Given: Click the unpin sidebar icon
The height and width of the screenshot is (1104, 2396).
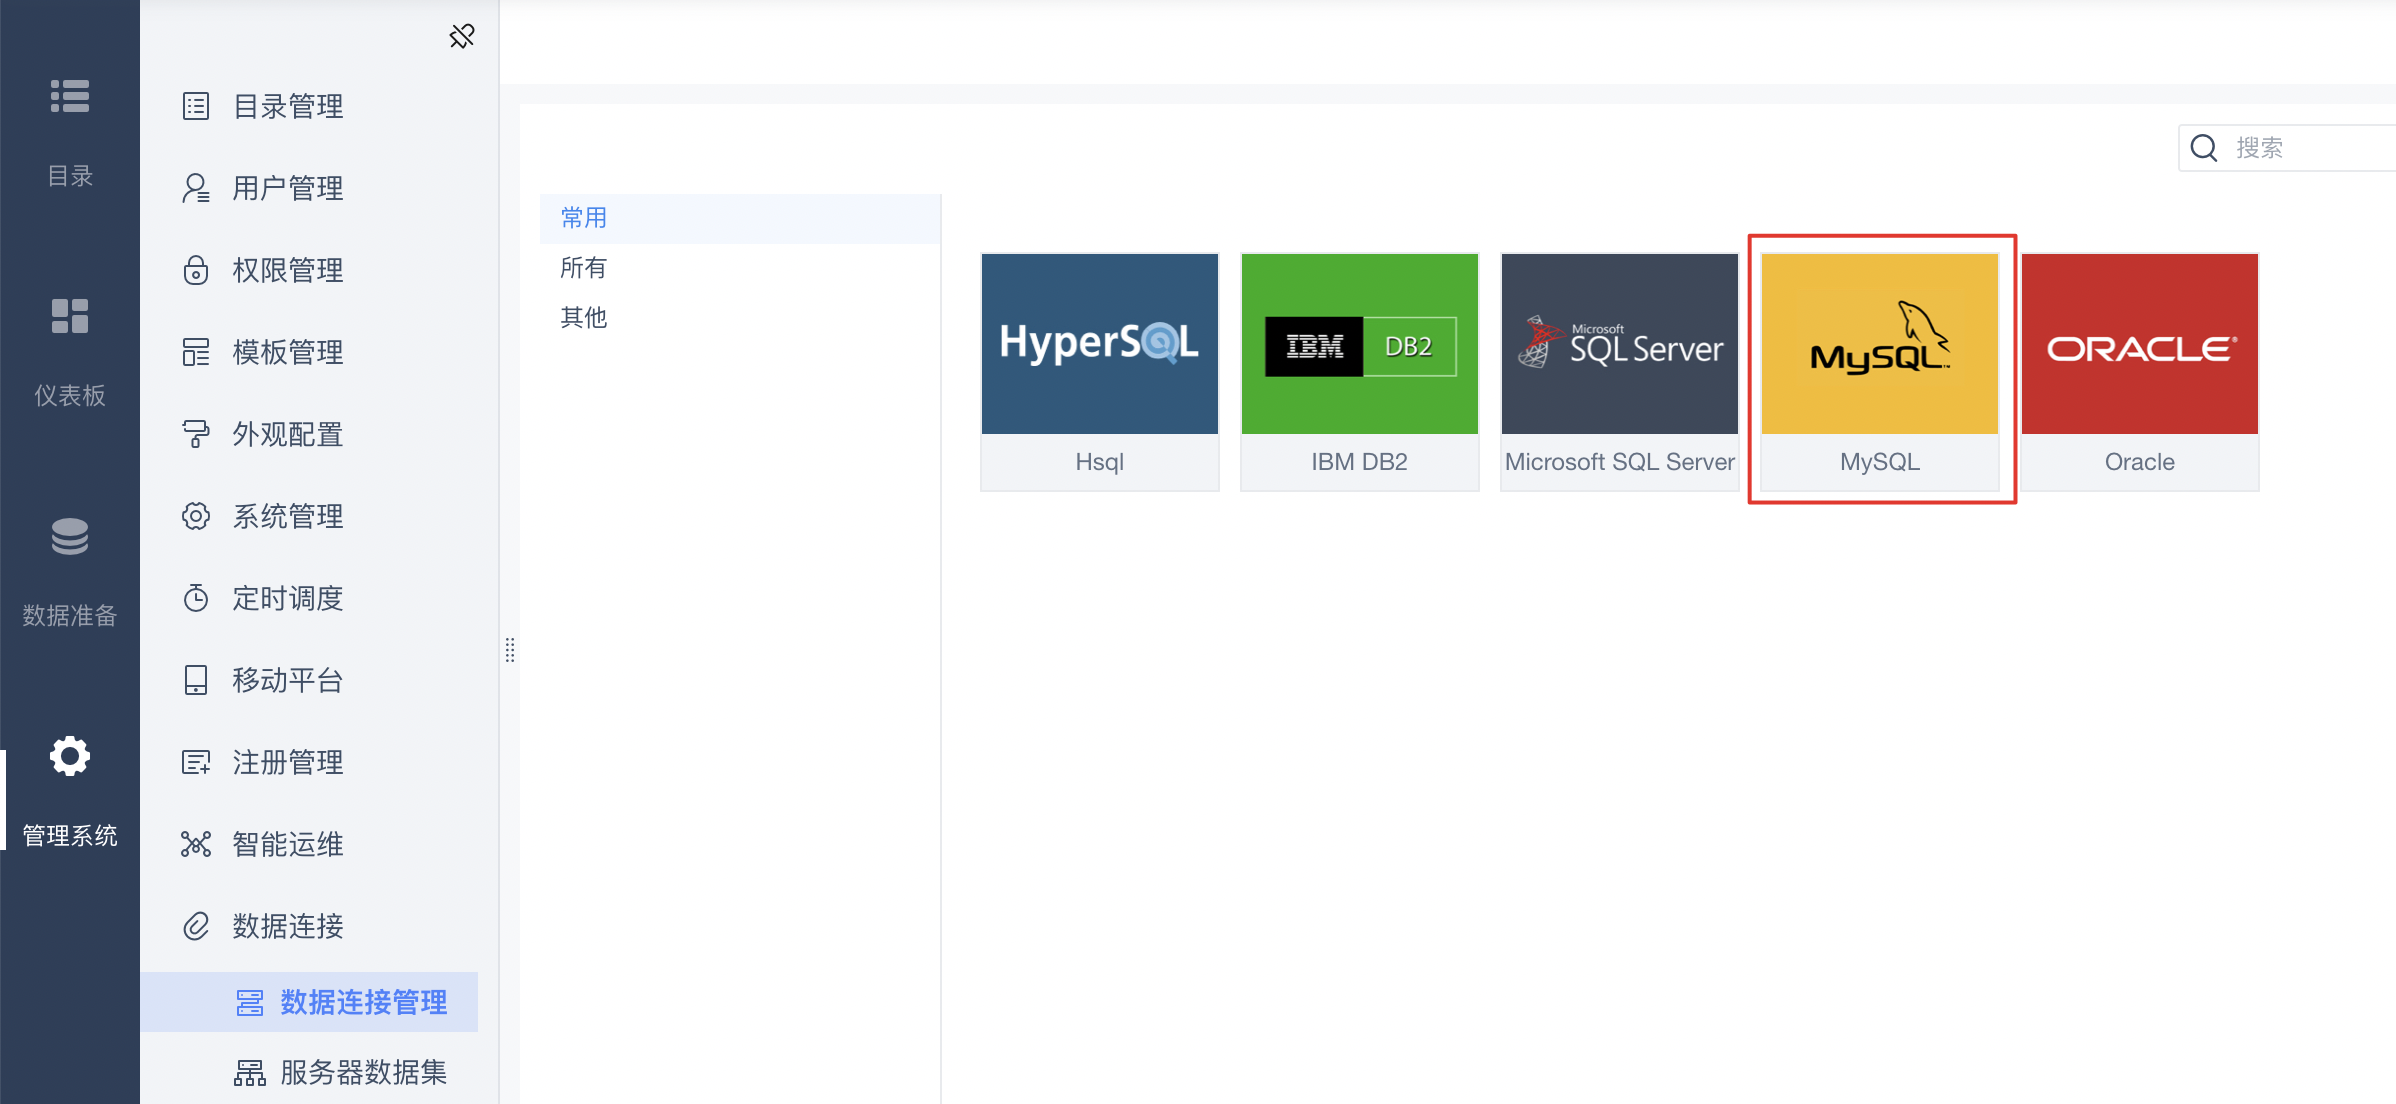Looking at the screenshot, I should pyautogui.click(x=462, y=37).
